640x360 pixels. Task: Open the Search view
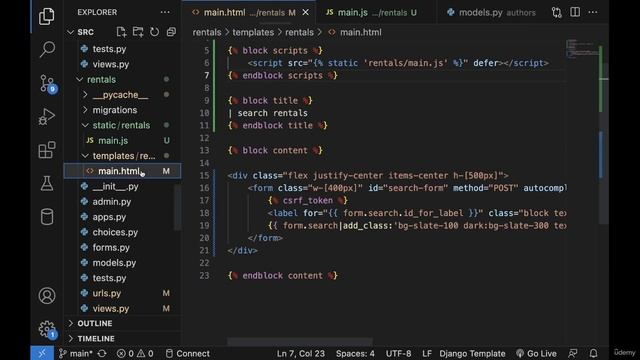47,50
